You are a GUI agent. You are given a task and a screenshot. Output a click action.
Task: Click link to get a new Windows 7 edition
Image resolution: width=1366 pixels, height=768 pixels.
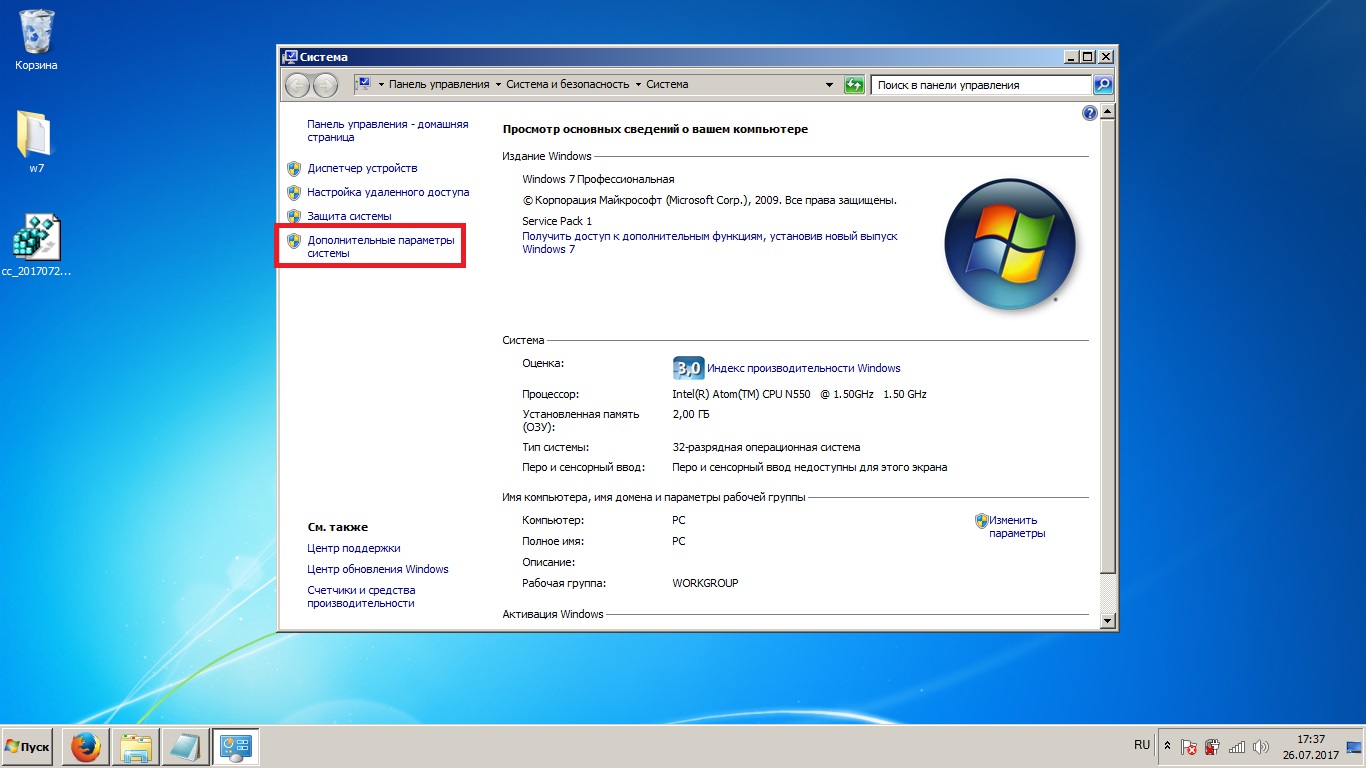(x=710, y=242)
